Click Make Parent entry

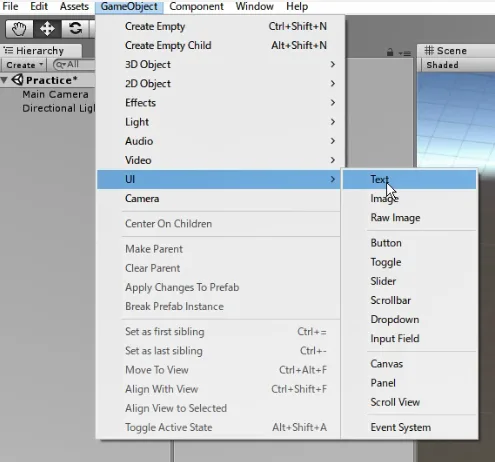coord(219,249)
